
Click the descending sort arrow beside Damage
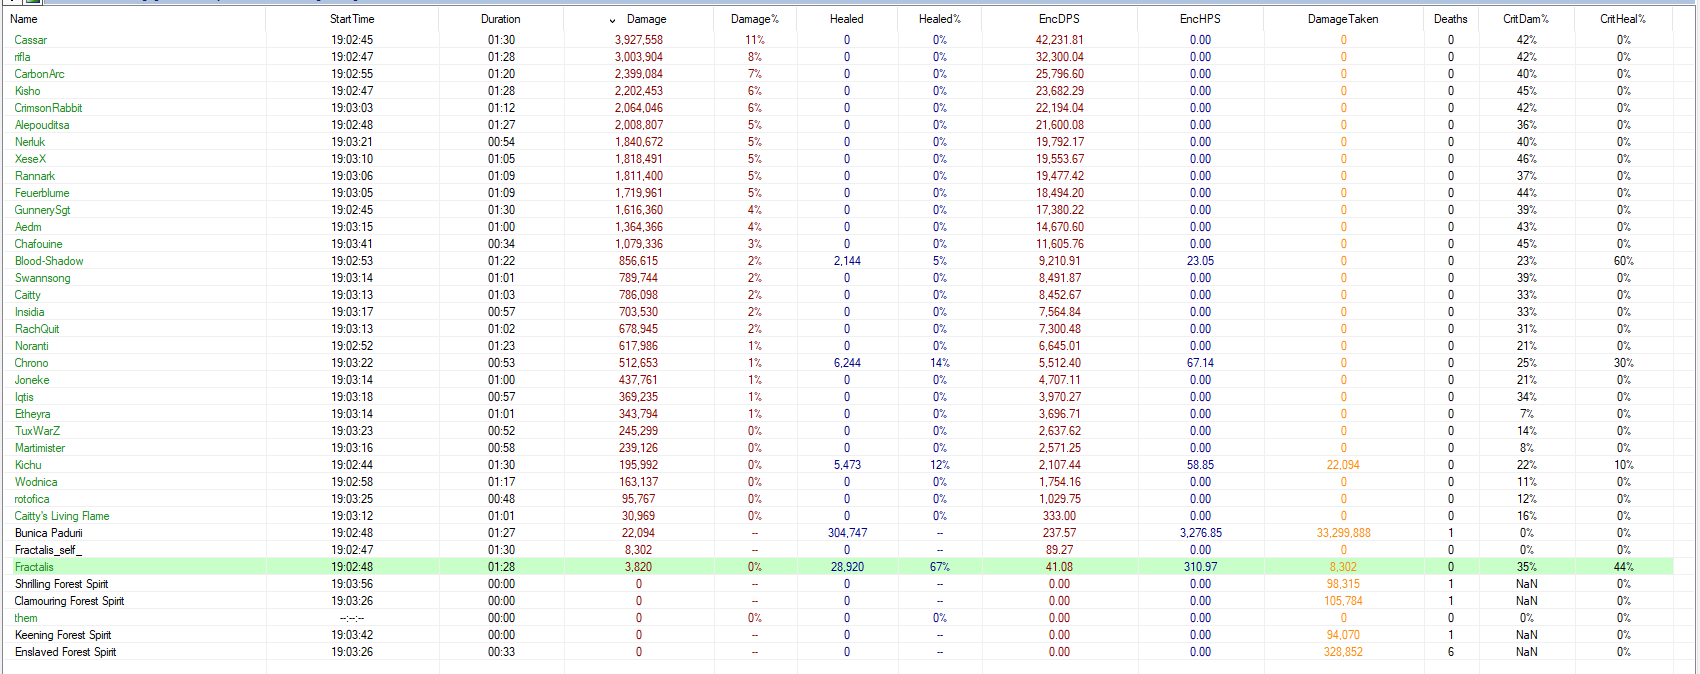tap(612, 20)
